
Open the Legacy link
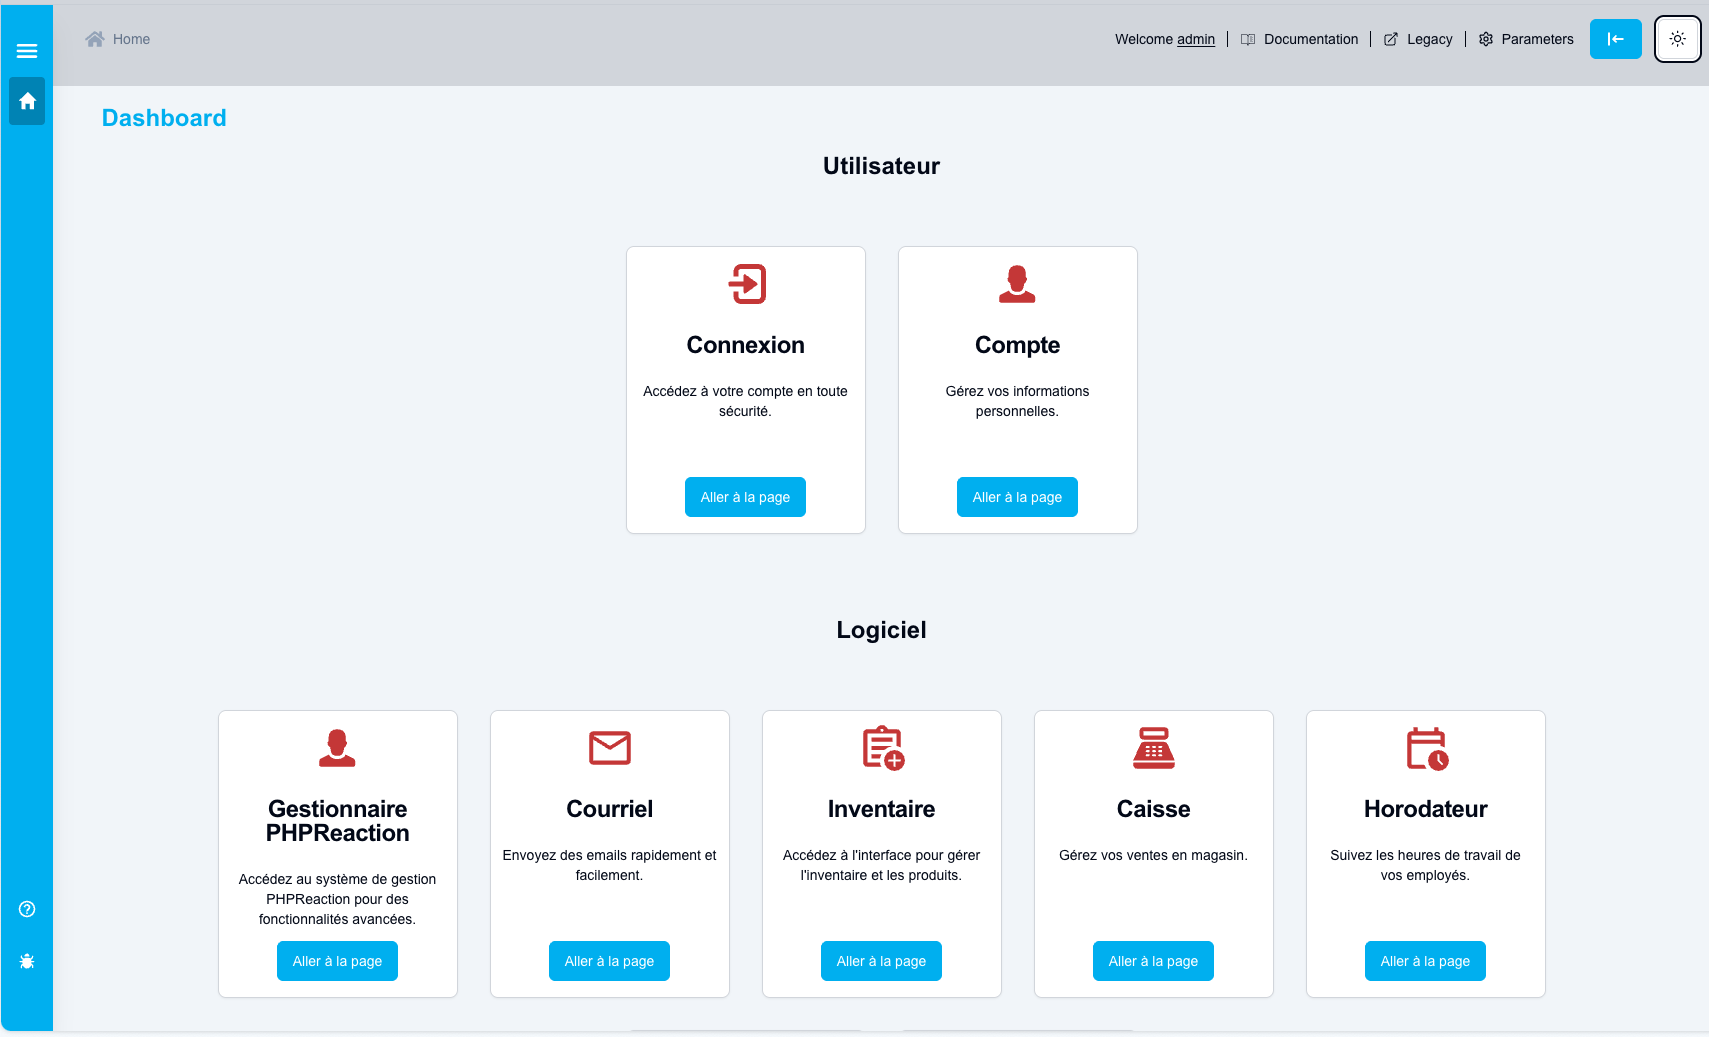tap(1418, 39)
